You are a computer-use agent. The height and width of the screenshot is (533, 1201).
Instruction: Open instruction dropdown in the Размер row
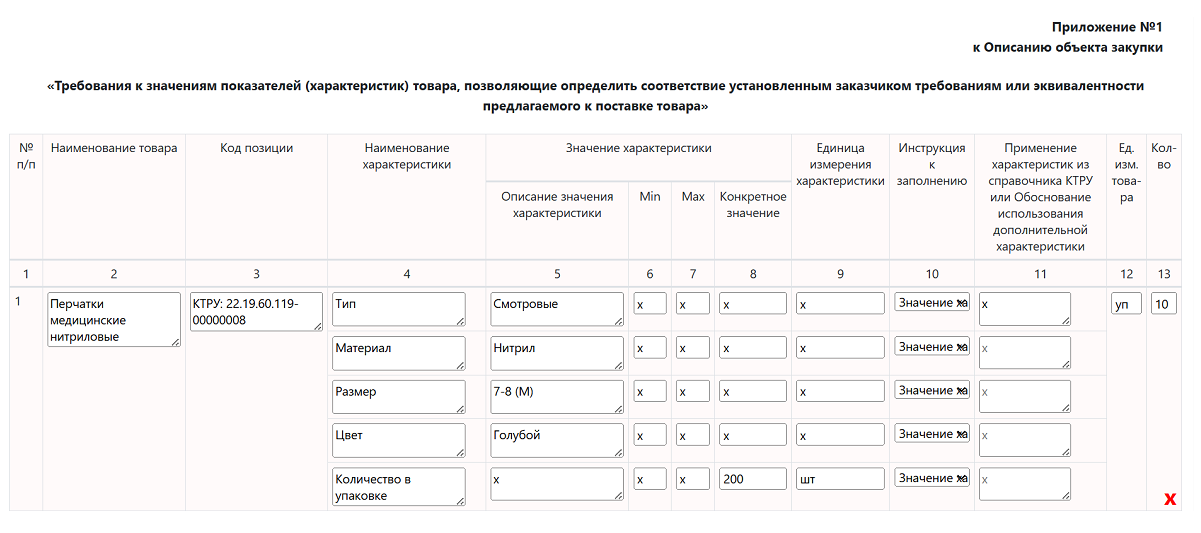(932, 391)
